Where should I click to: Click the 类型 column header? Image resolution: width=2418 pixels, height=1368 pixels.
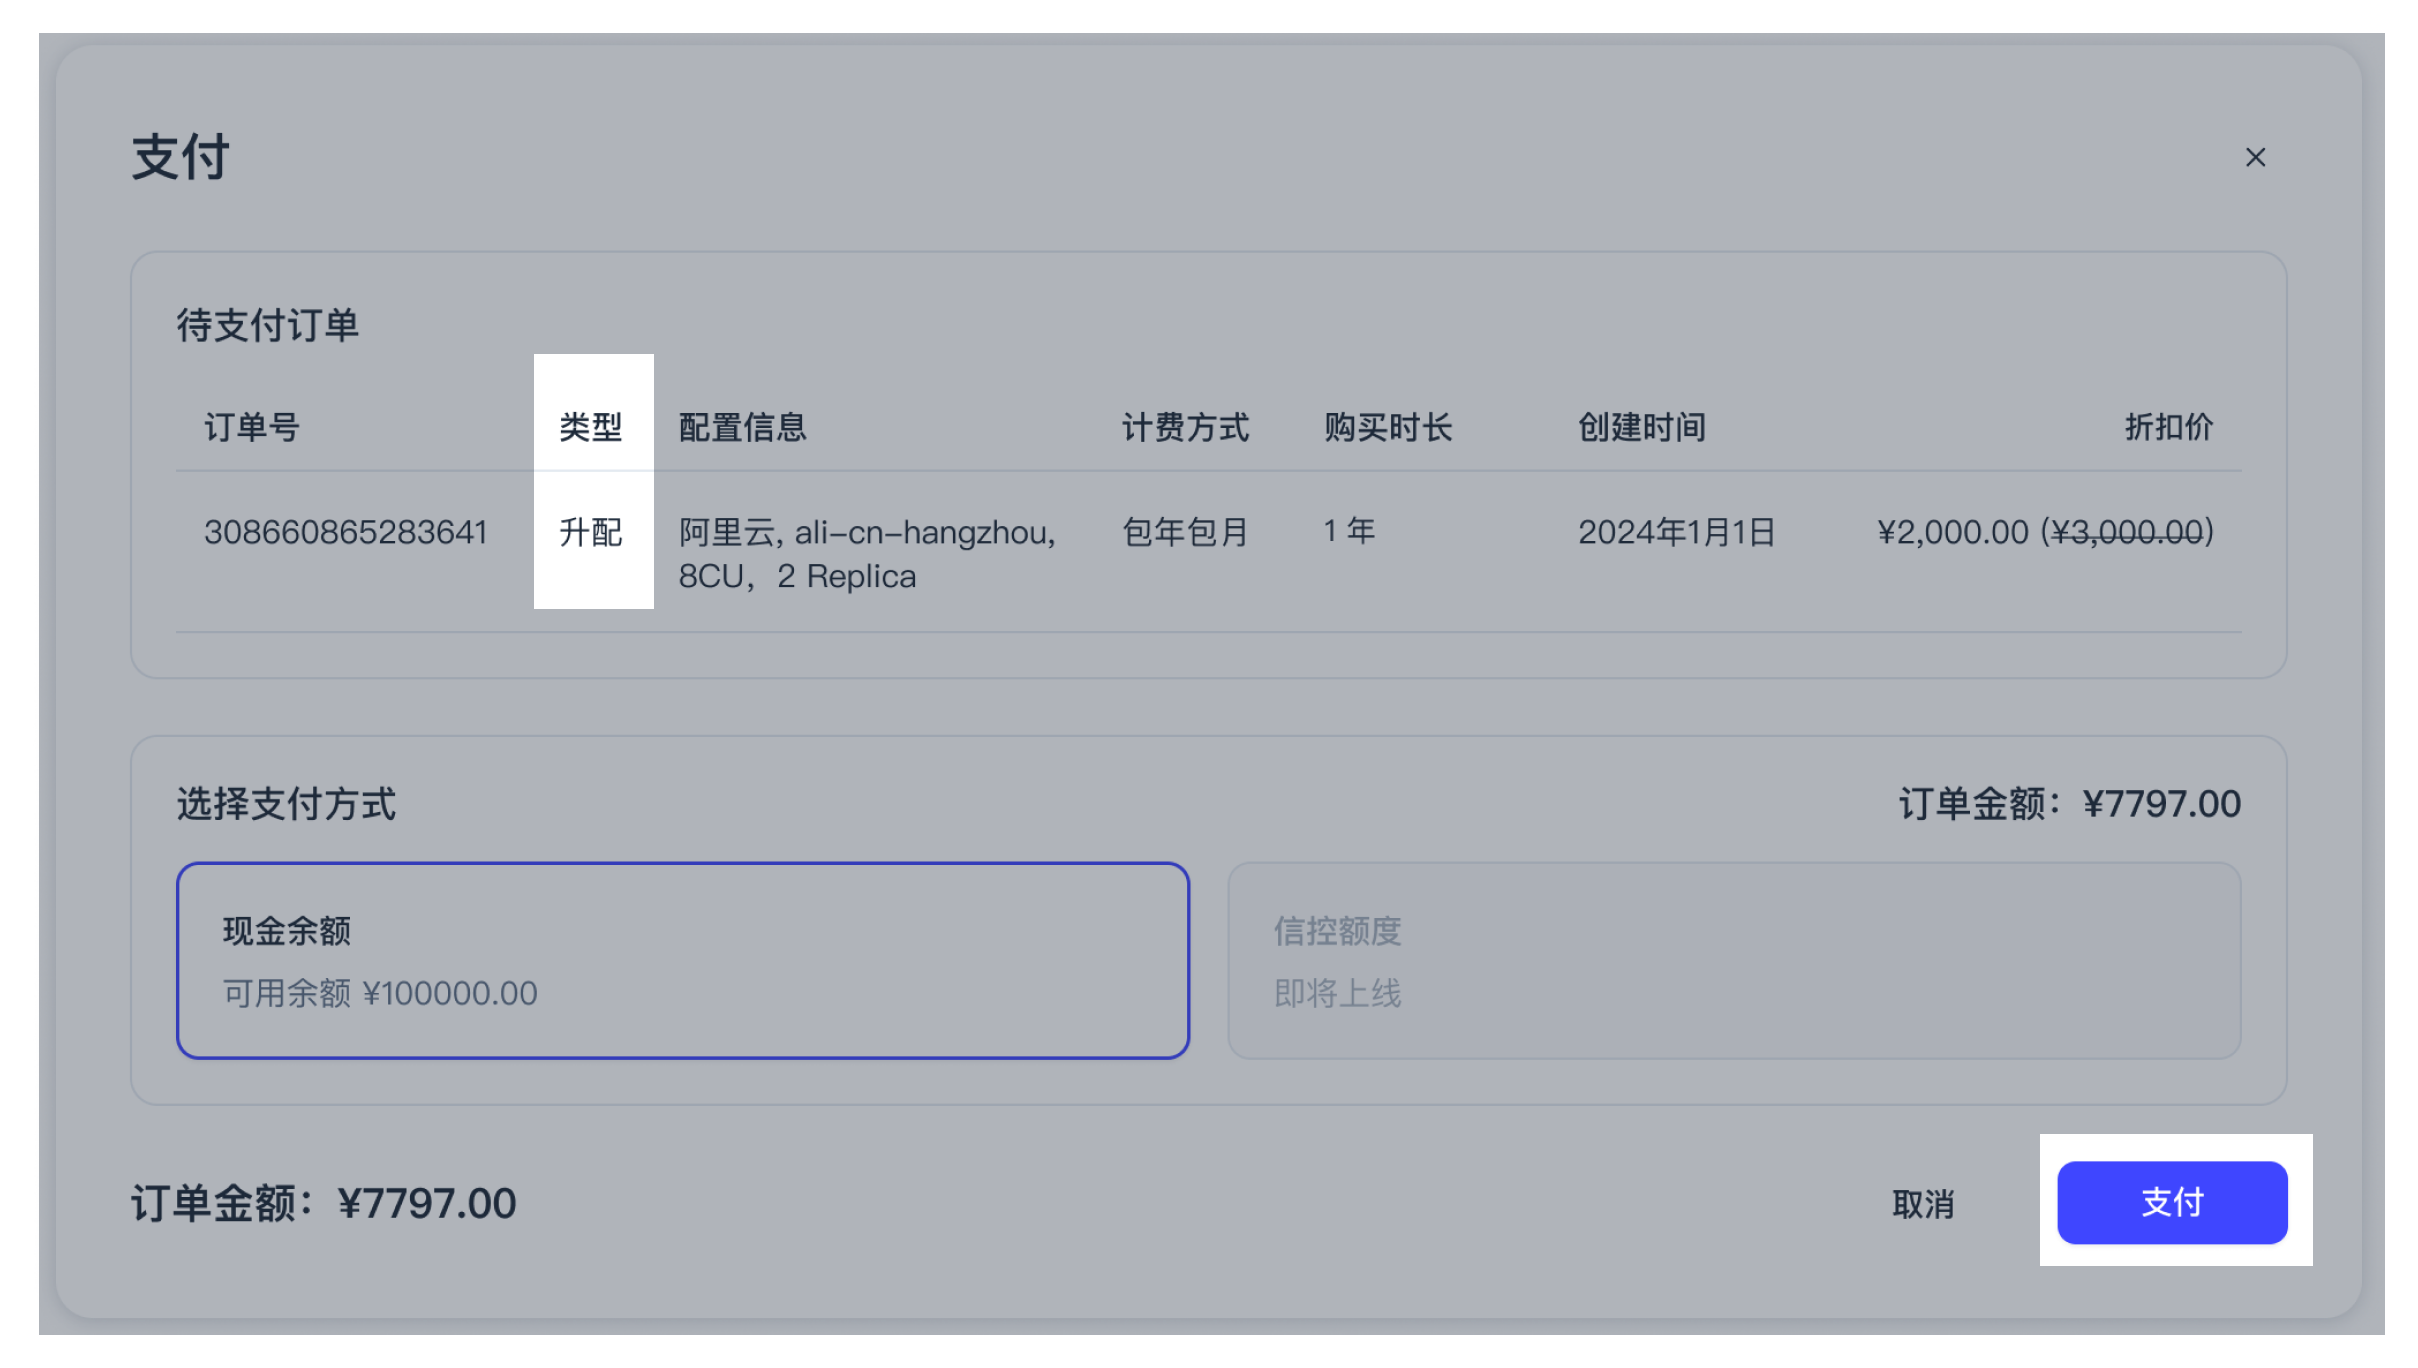pos(591,427)
